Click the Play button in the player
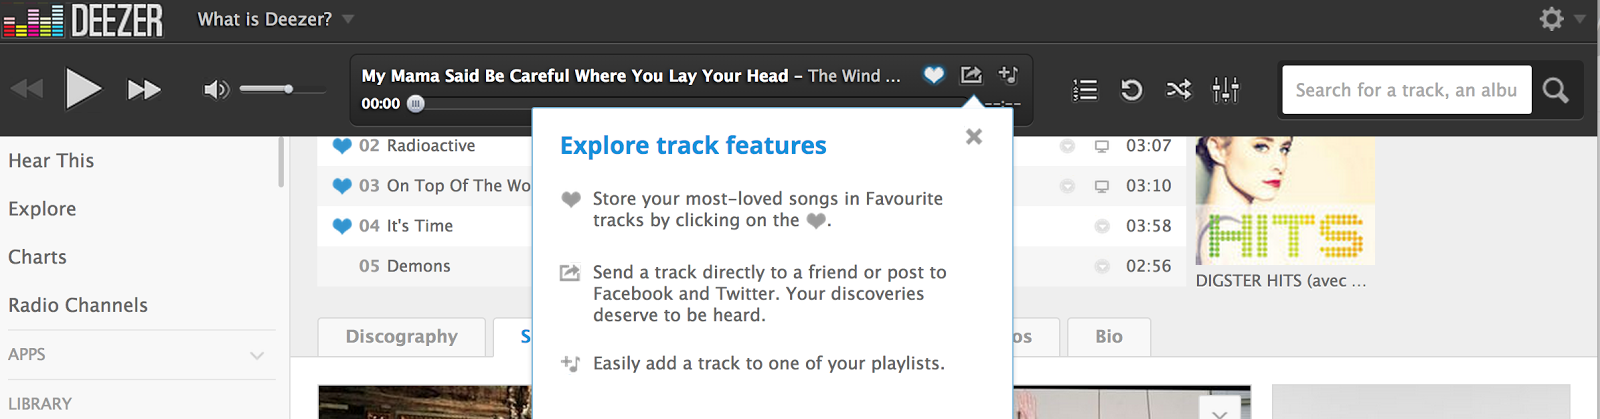This screenshot has height=419, width=1600. (x=83, y=89)
